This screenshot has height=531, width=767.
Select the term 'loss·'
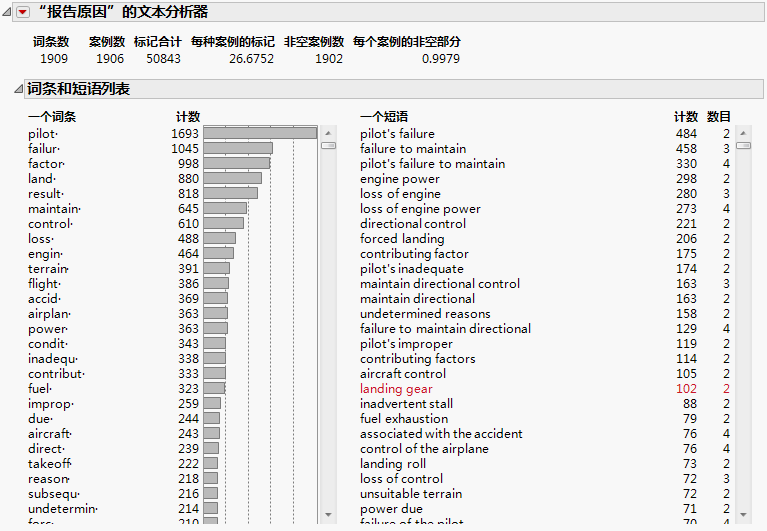(41, 239)
